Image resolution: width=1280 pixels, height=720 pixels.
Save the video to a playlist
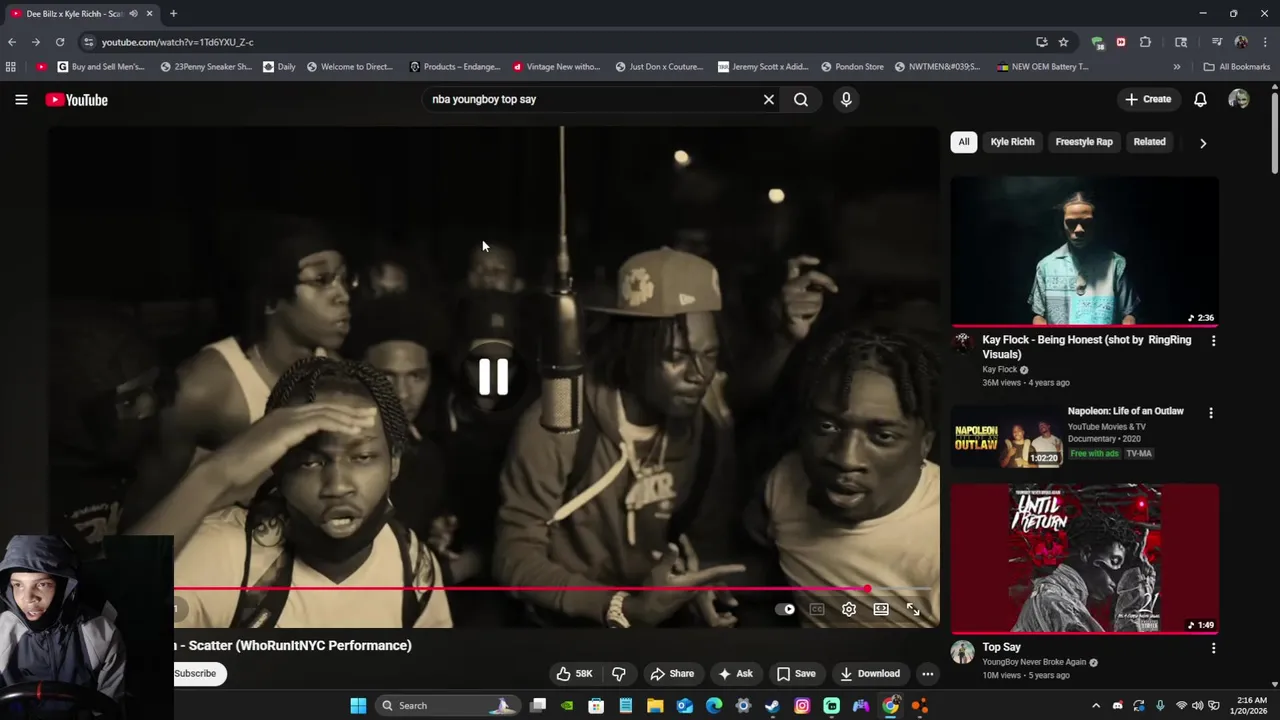(796, 674)
